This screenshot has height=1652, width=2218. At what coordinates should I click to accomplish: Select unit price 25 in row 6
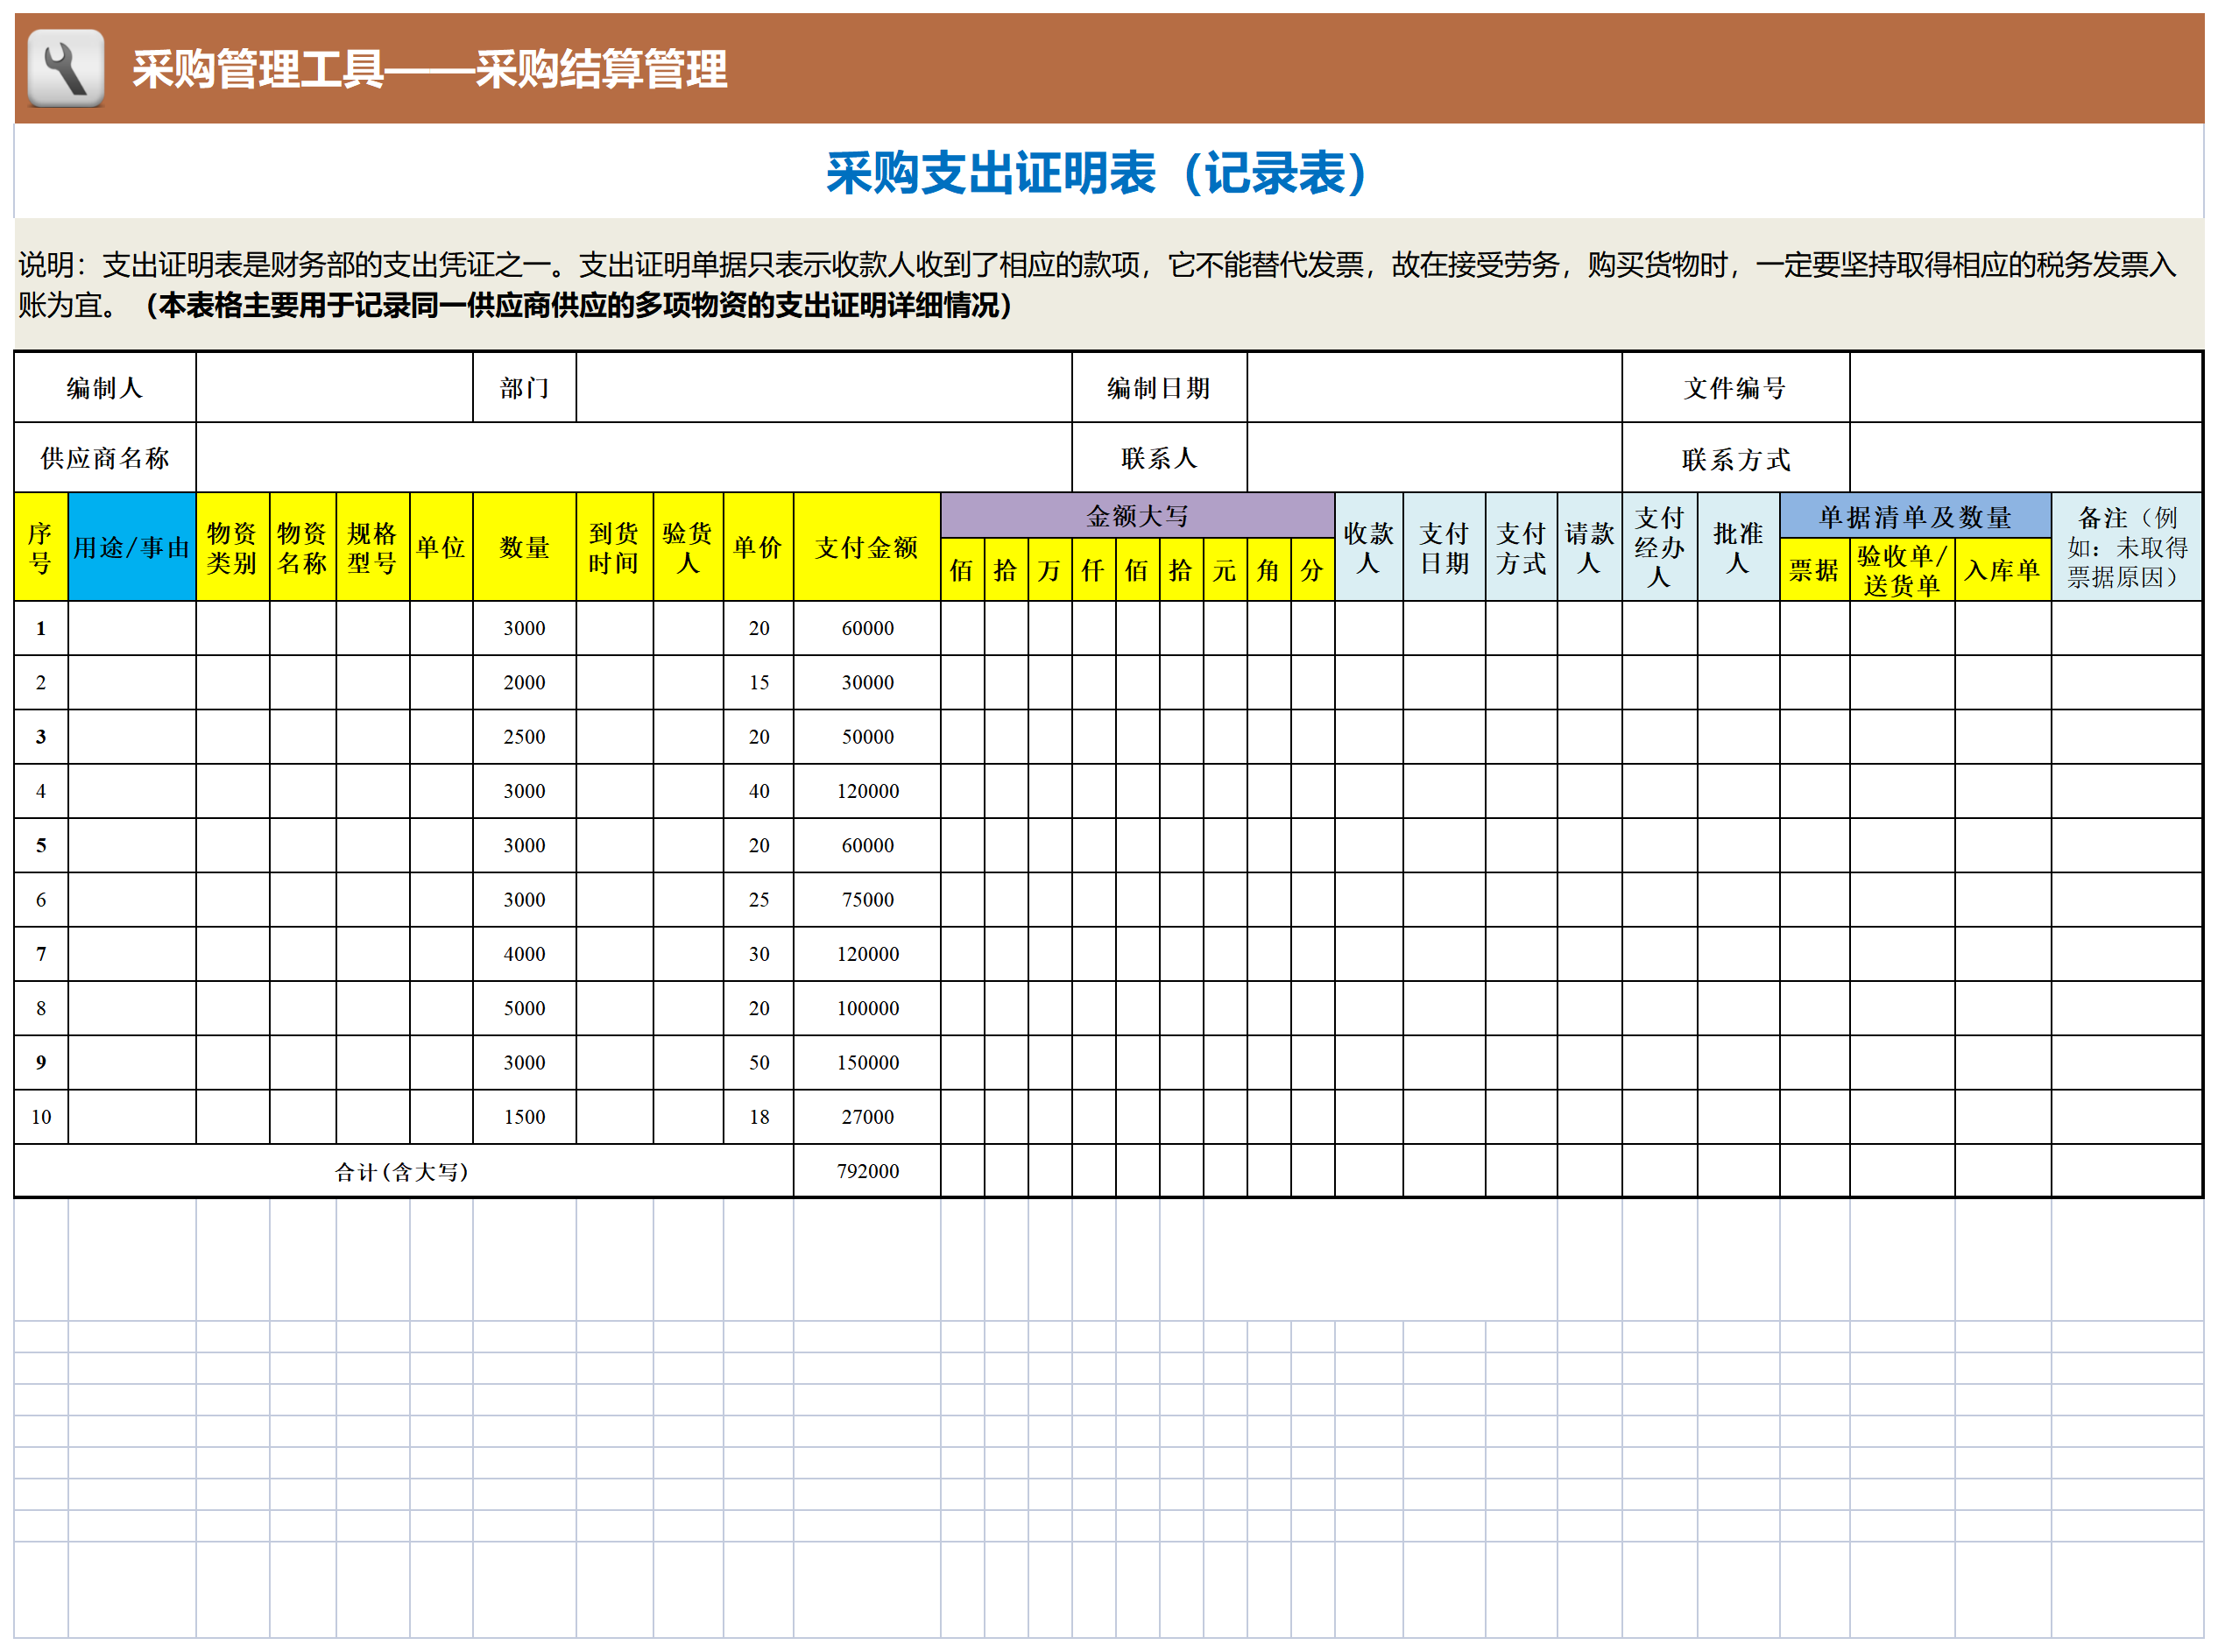(759, 899)
